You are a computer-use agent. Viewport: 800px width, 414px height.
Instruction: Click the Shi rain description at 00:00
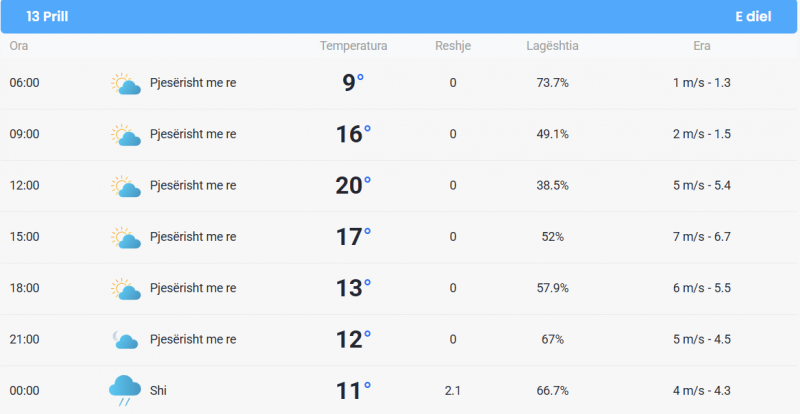coord(158,391)
